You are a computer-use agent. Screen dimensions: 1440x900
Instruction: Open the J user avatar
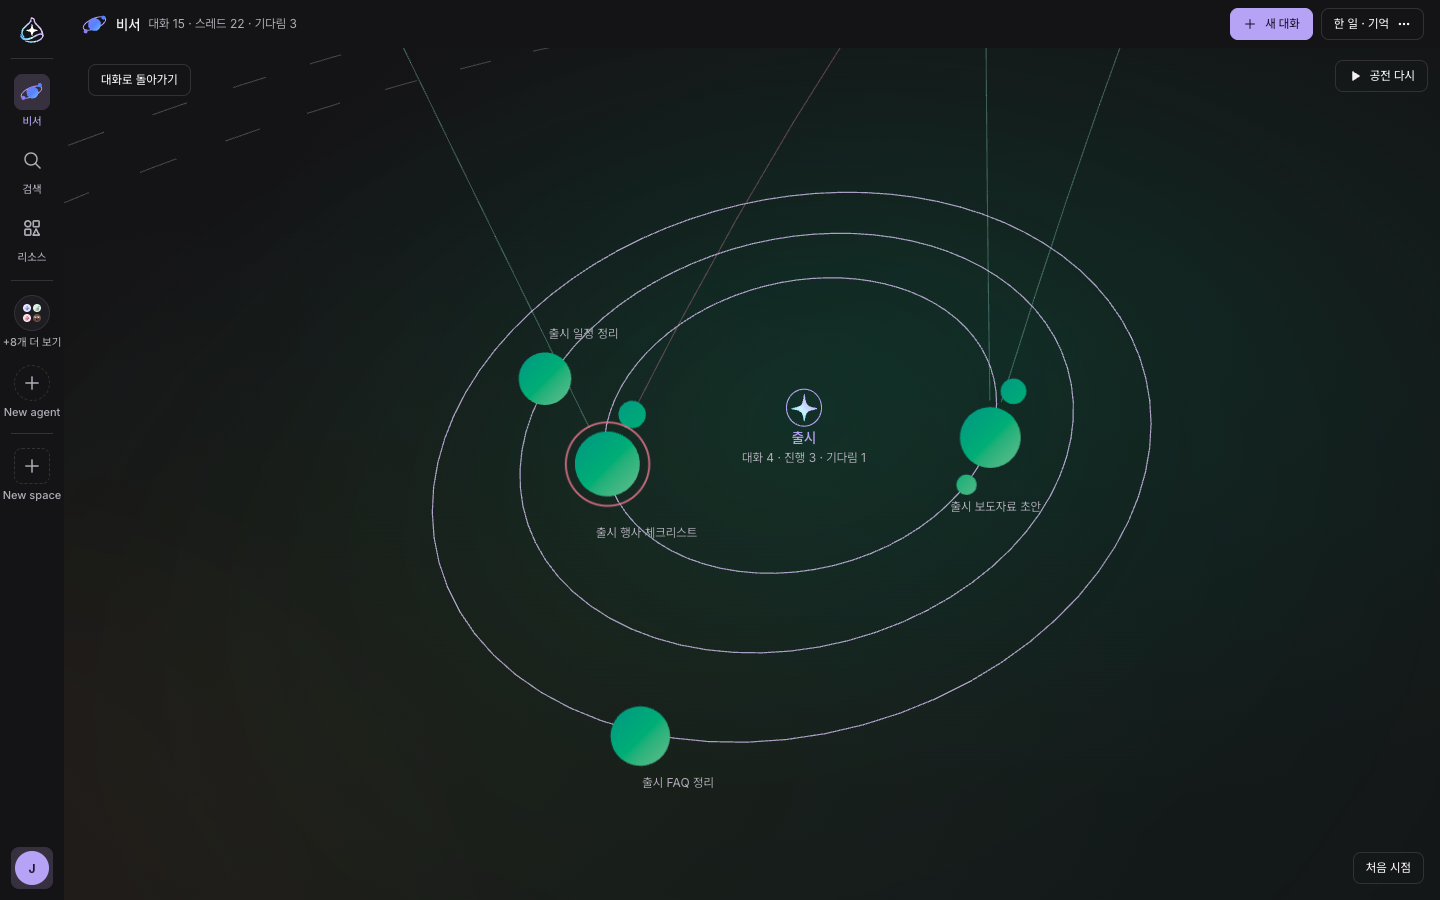pyautogui.click(x=32, y=868)
